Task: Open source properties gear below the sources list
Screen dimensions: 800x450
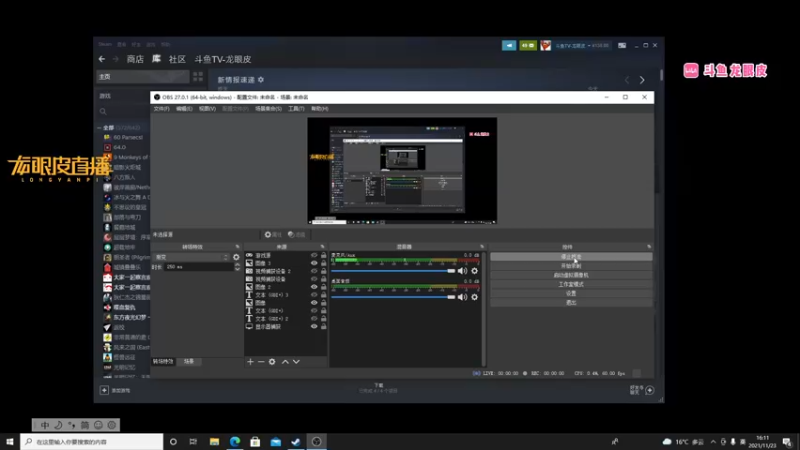Action: click(272, 362)
